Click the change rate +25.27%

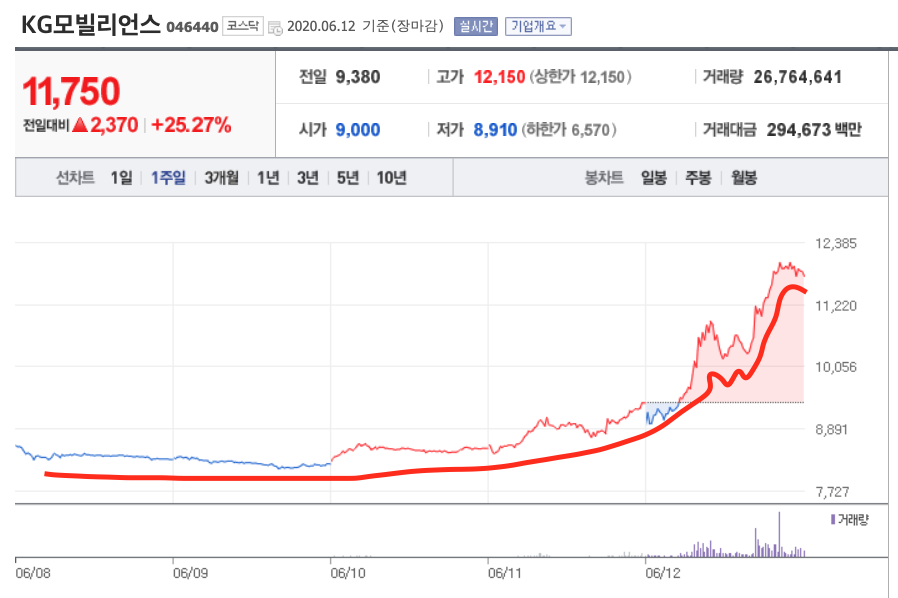coord(191,125)
